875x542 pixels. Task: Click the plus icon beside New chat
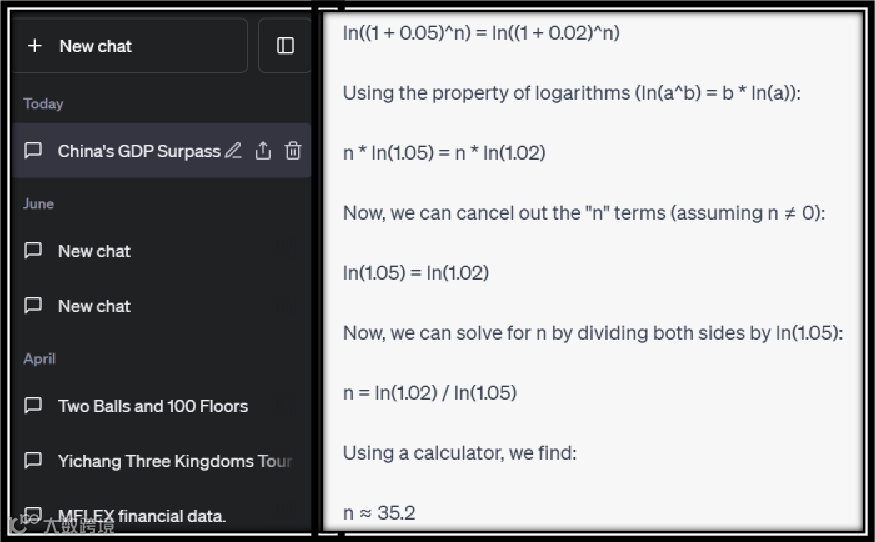coord(35,46)
